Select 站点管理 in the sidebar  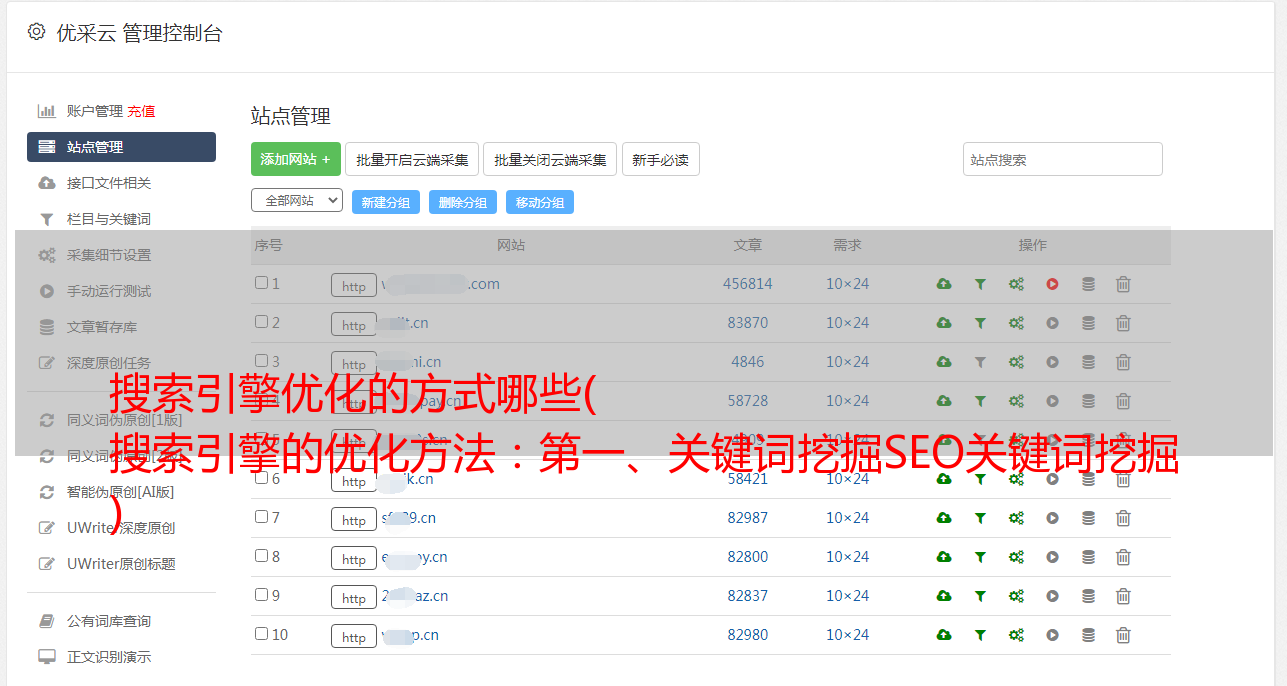tap(121, 147)
